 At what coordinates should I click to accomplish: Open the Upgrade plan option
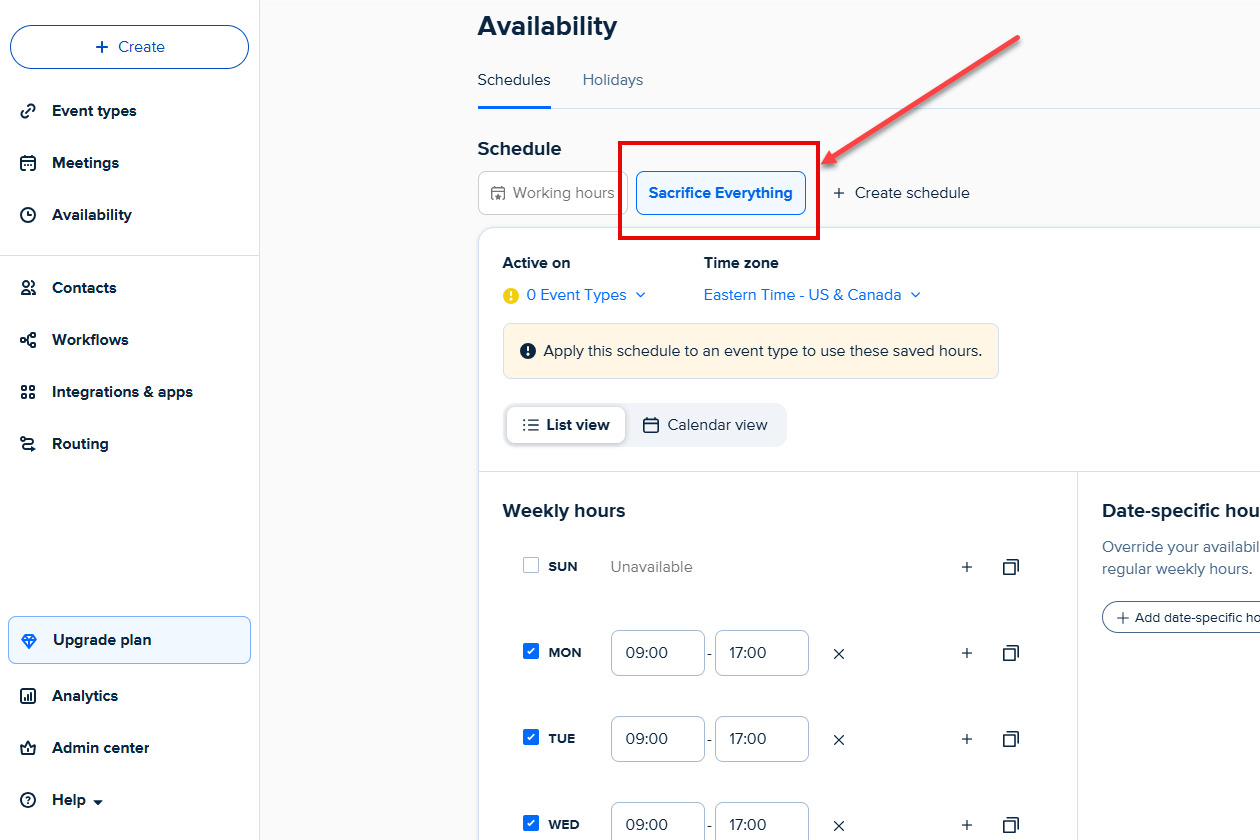[x=102, y=639]
